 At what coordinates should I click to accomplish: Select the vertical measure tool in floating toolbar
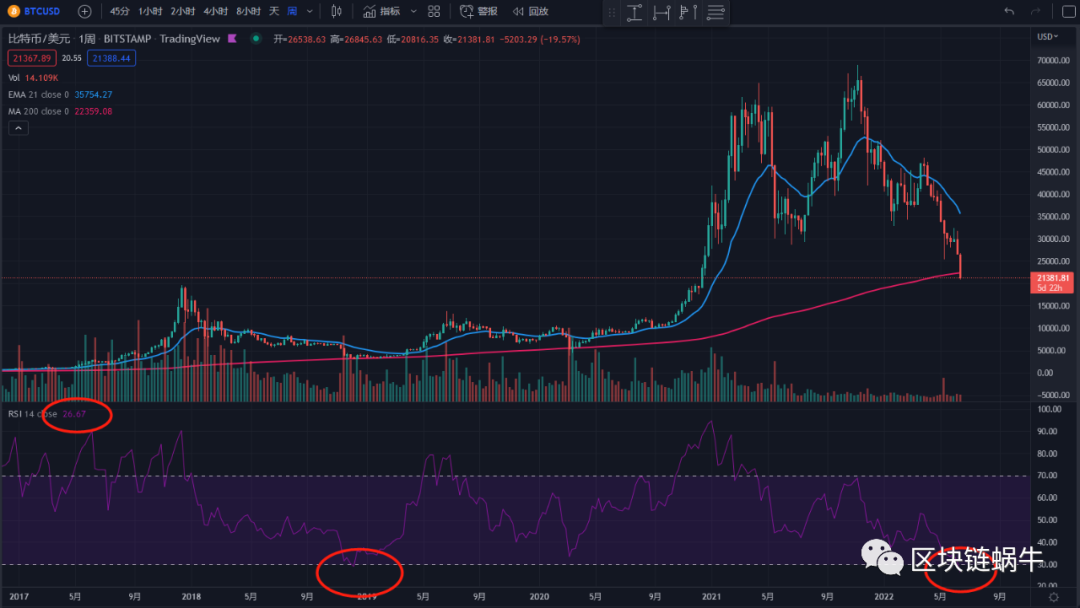634,12
